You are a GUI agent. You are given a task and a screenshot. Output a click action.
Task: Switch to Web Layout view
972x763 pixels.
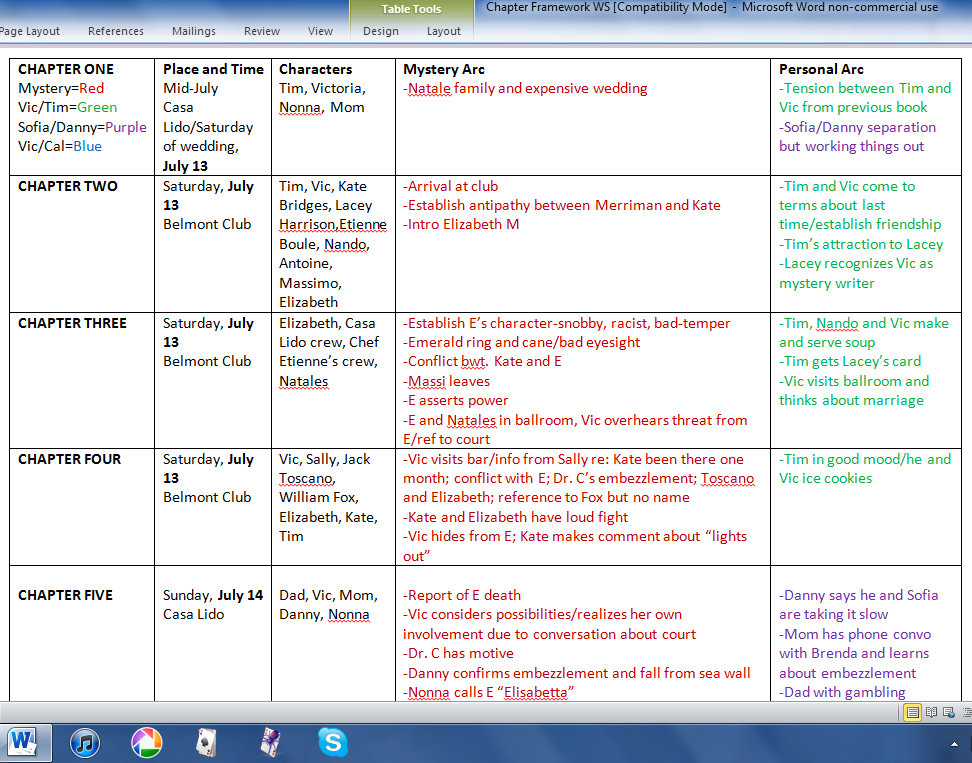(x=947, y=712)
